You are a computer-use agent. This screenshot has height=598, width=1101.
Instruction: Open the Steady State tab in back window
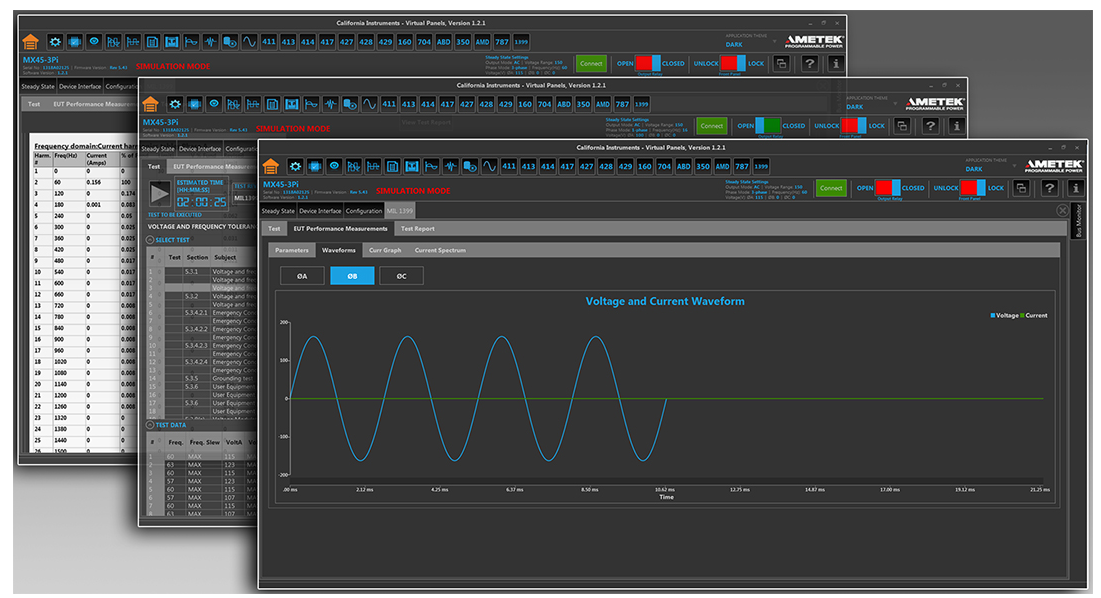click(38, 86)
